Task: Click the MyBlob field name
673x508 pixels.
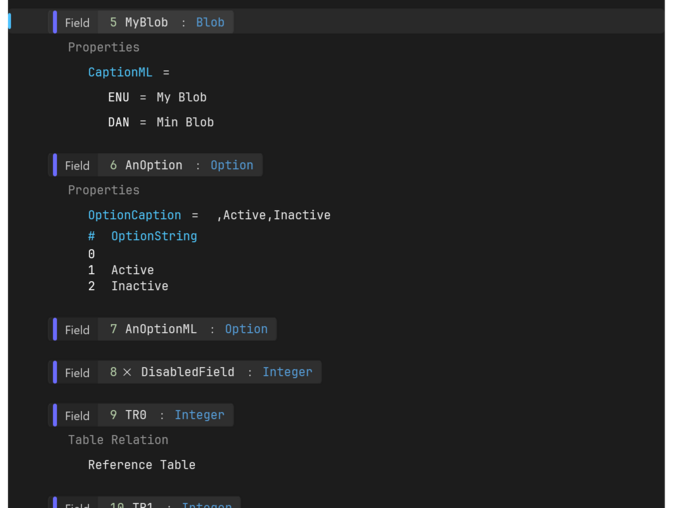Action: [146, 22]
